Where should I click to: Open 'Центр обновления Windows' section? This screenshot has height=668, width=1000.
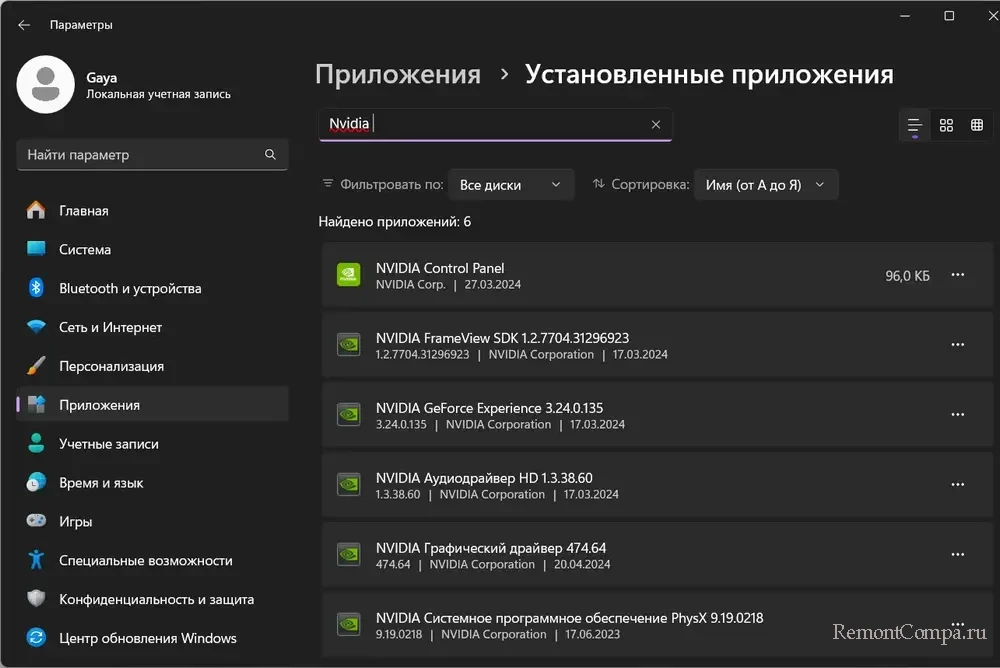coord(147,638)
